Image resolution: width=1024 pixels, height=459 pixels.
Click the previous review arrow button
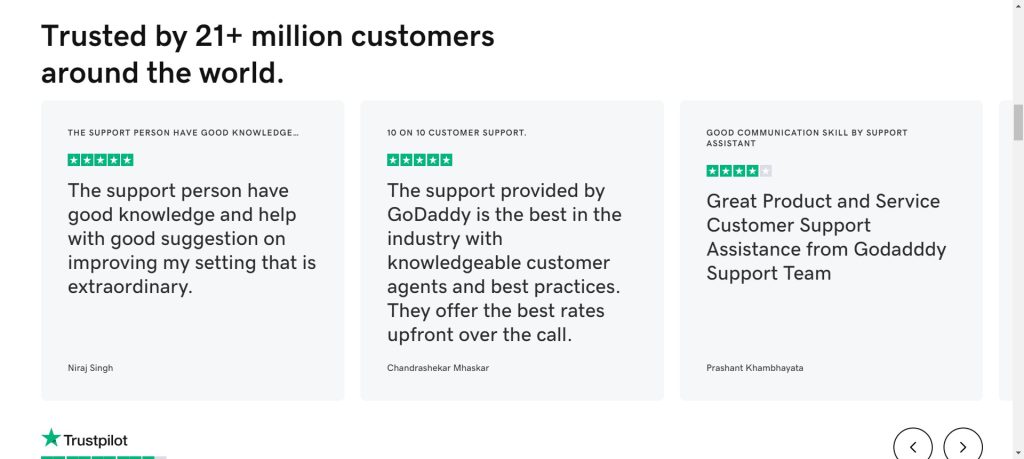point(913,445)
